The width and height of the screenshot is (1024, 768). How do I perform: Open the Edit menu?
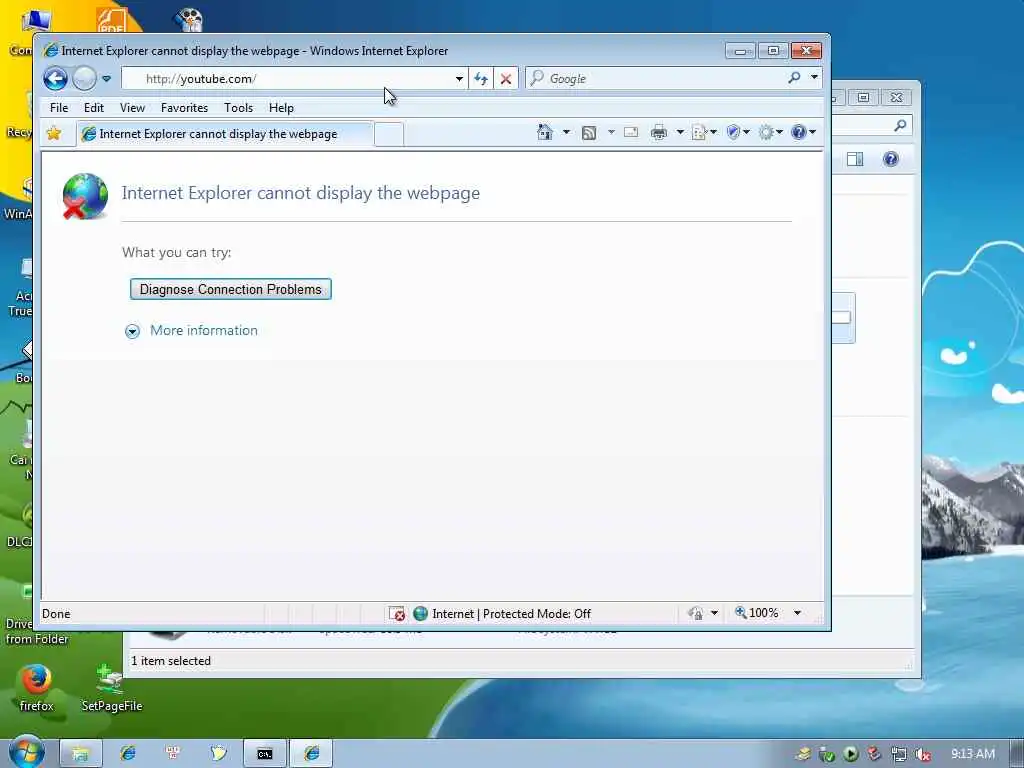[93, 108]
